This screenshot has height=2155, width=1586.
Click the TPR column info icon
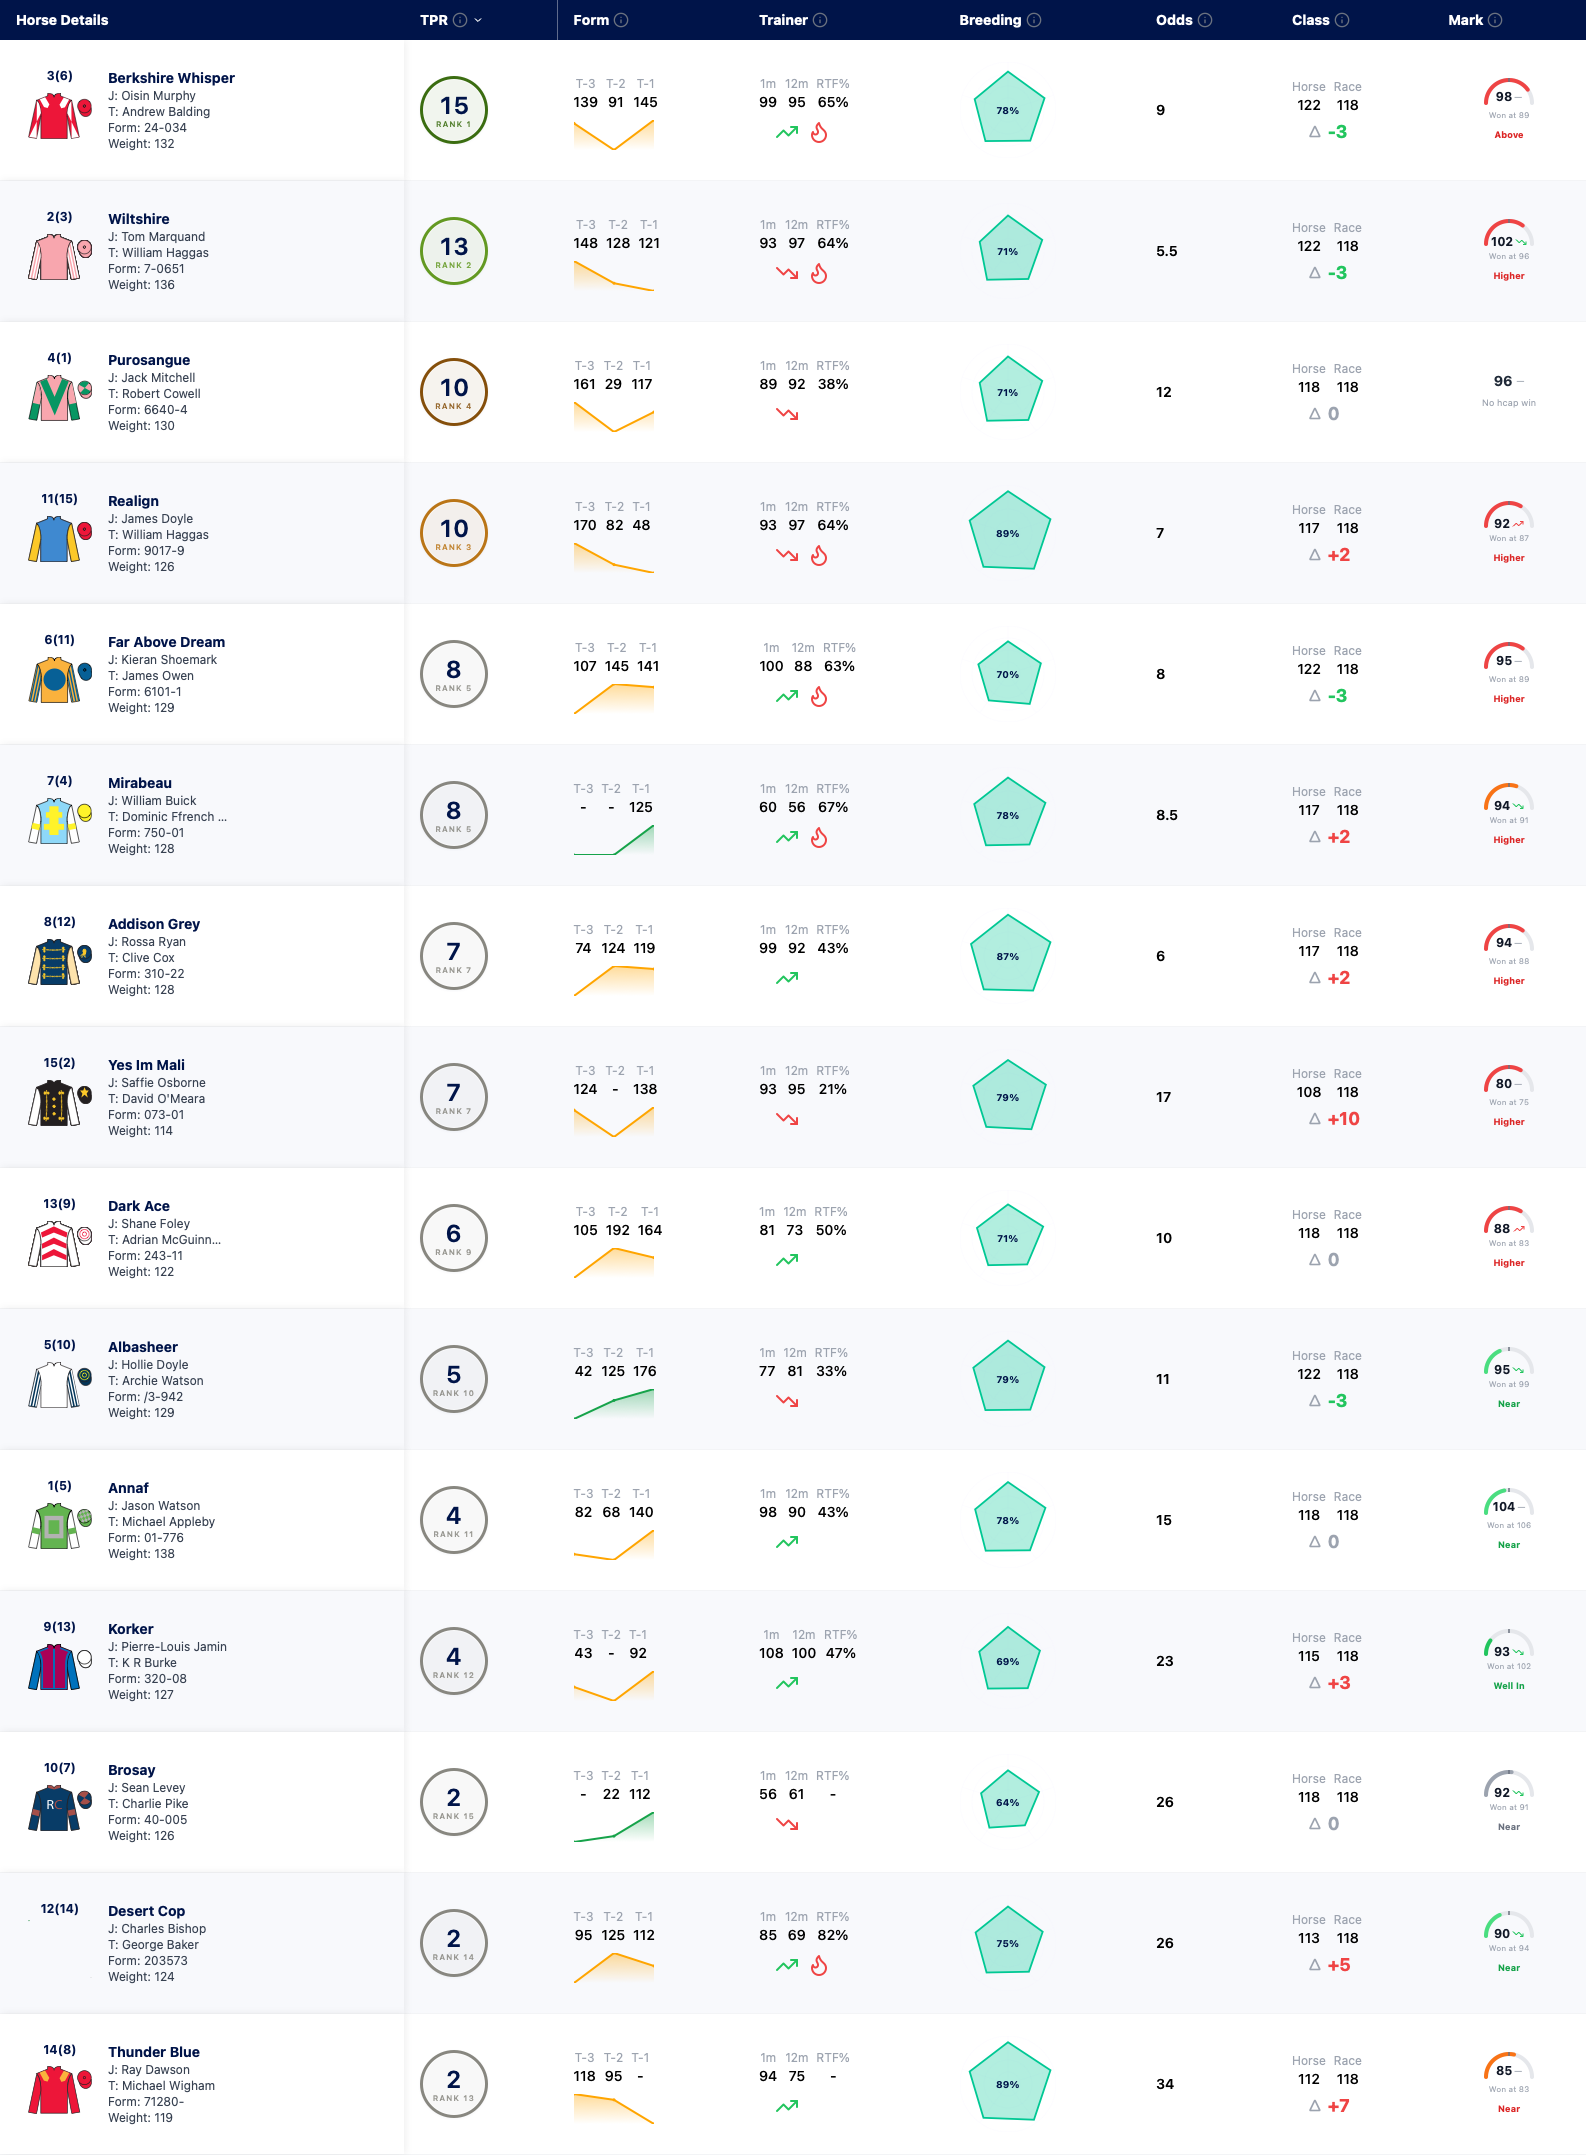[460, 20]
